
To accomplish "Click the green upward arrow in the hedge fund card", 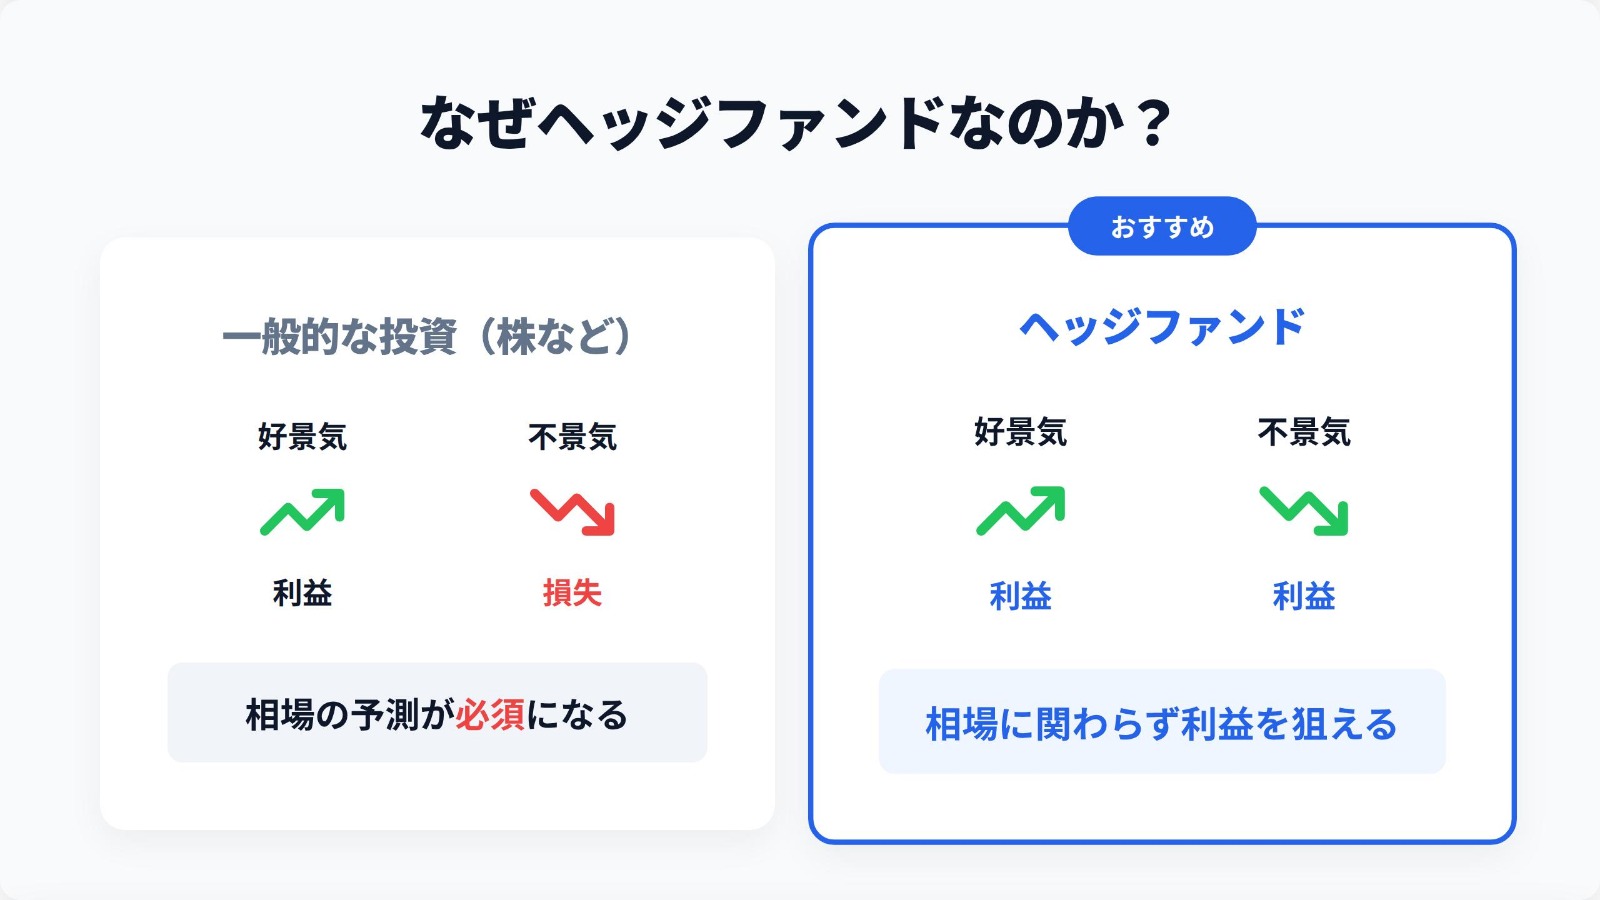I will pos(1020,511).
